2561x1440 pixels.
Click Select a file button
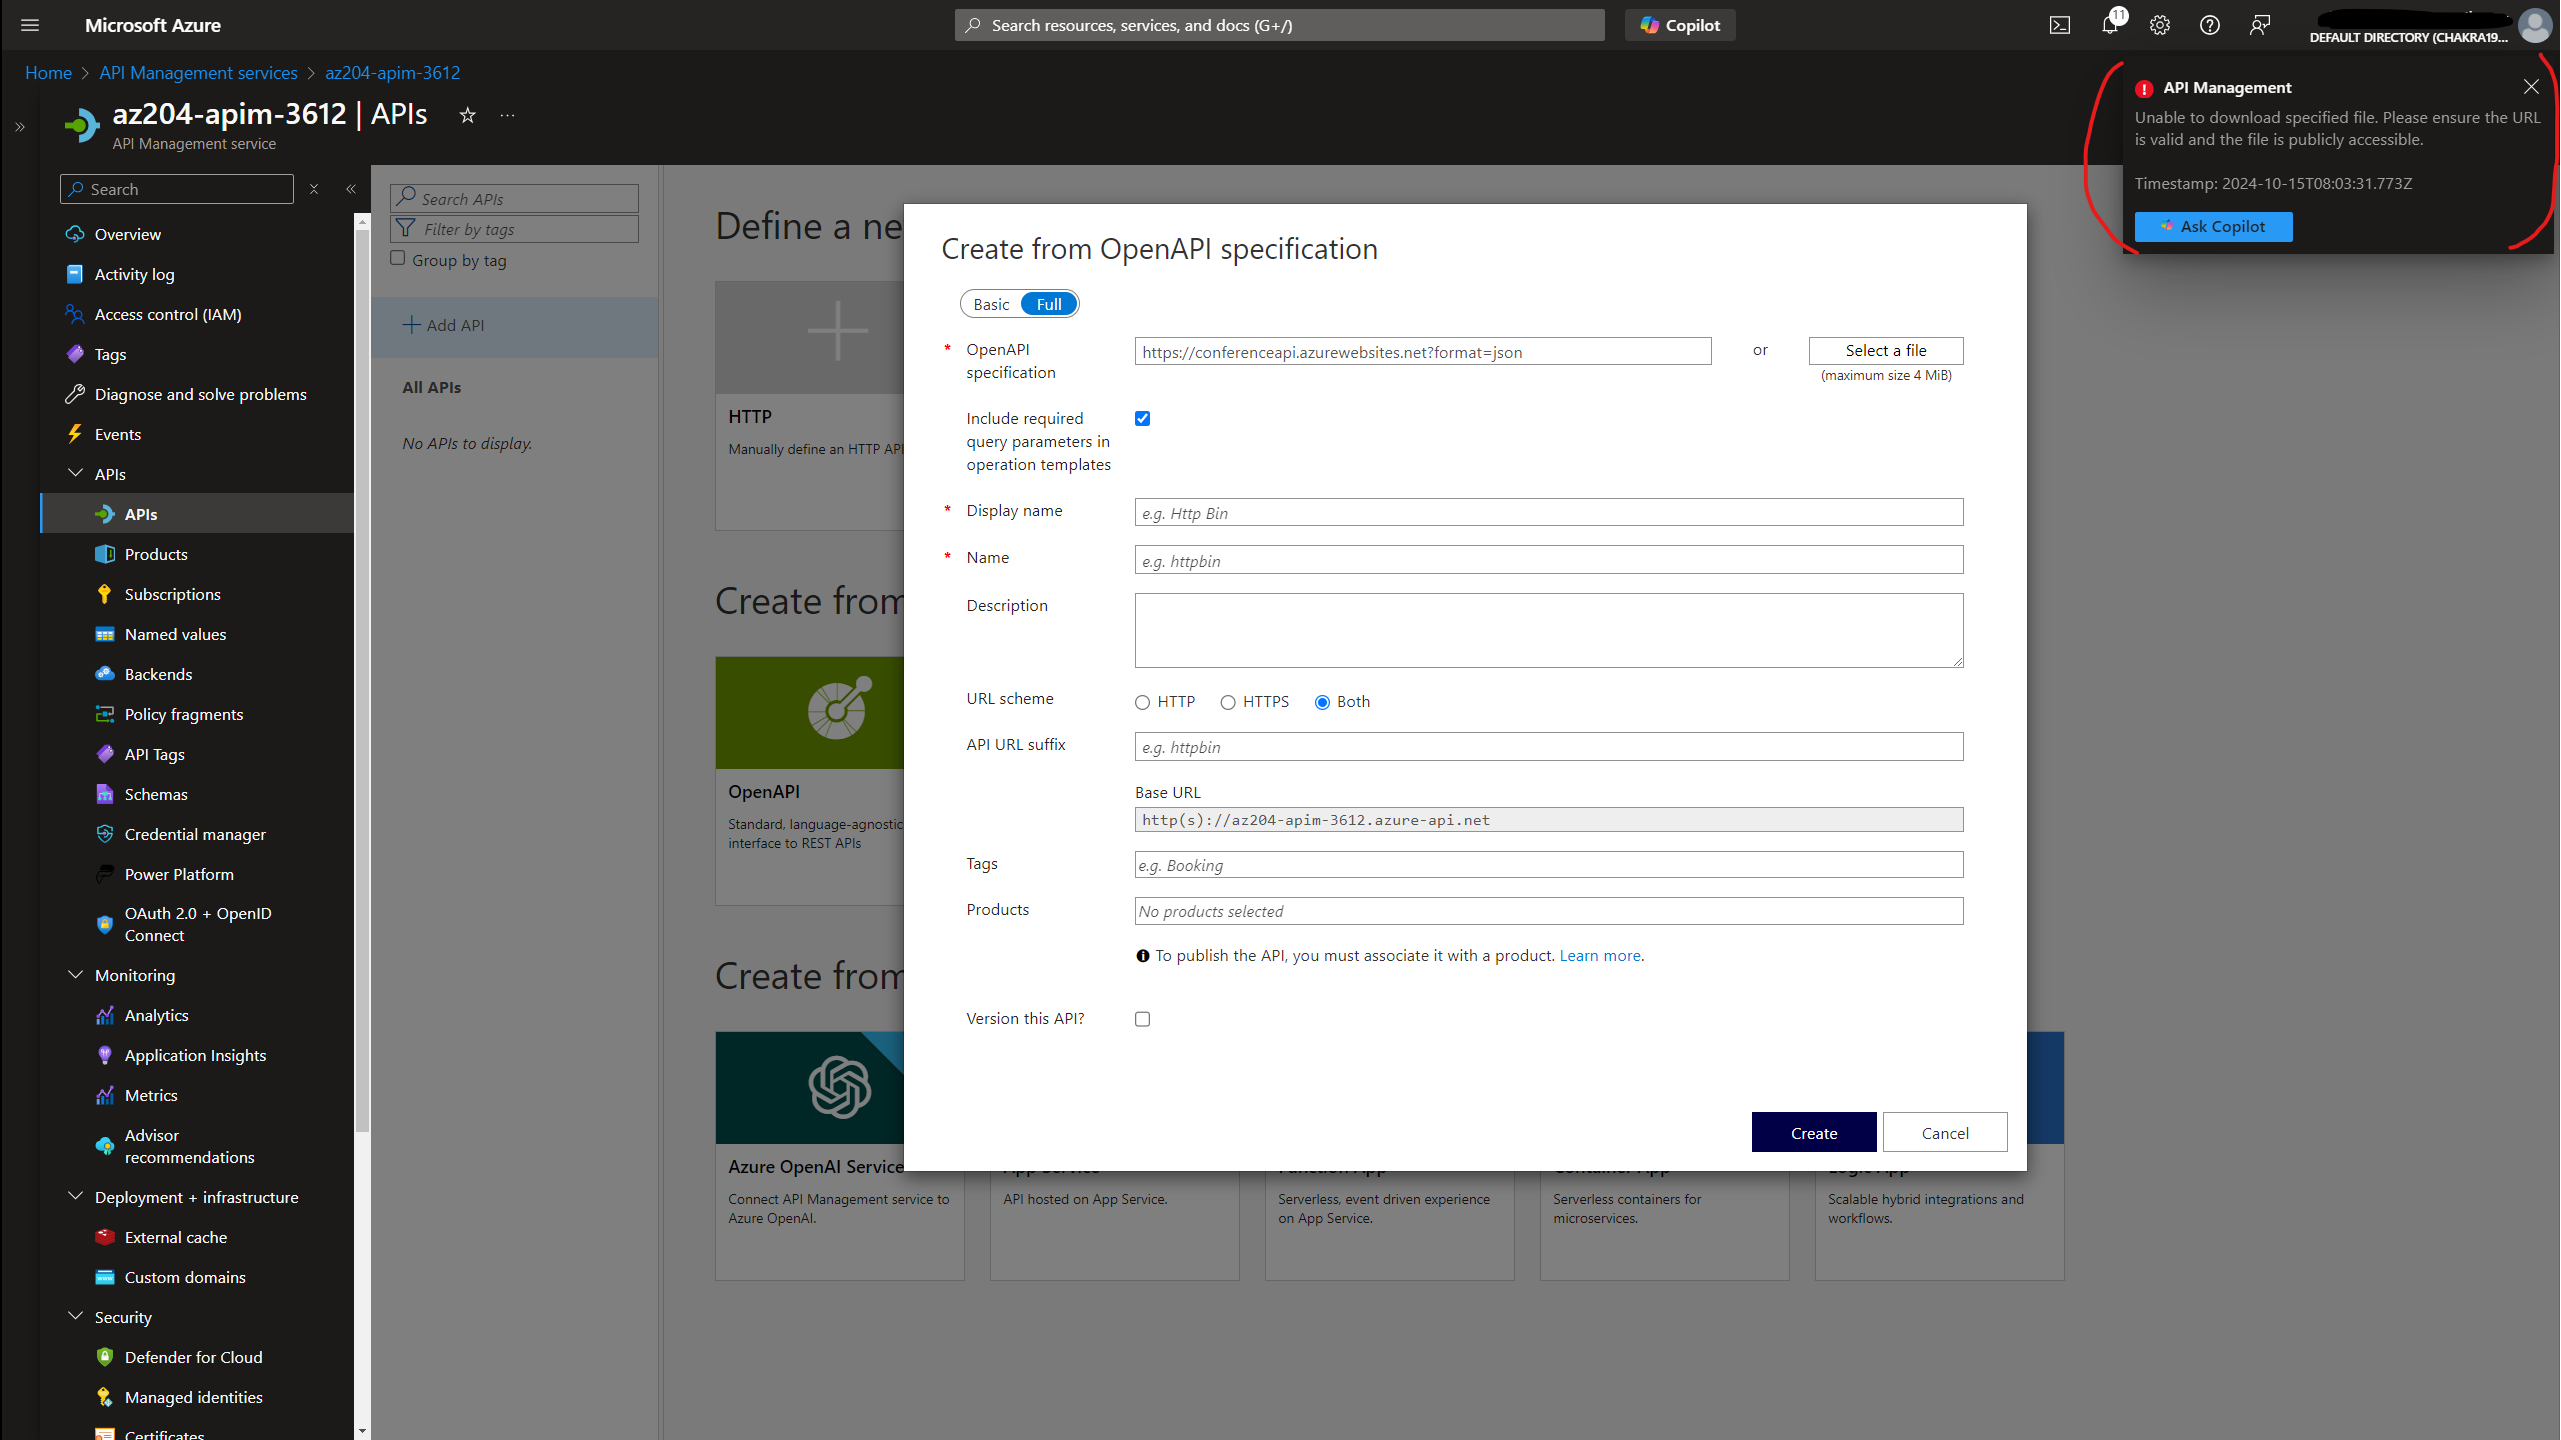tap(1885, 351)
